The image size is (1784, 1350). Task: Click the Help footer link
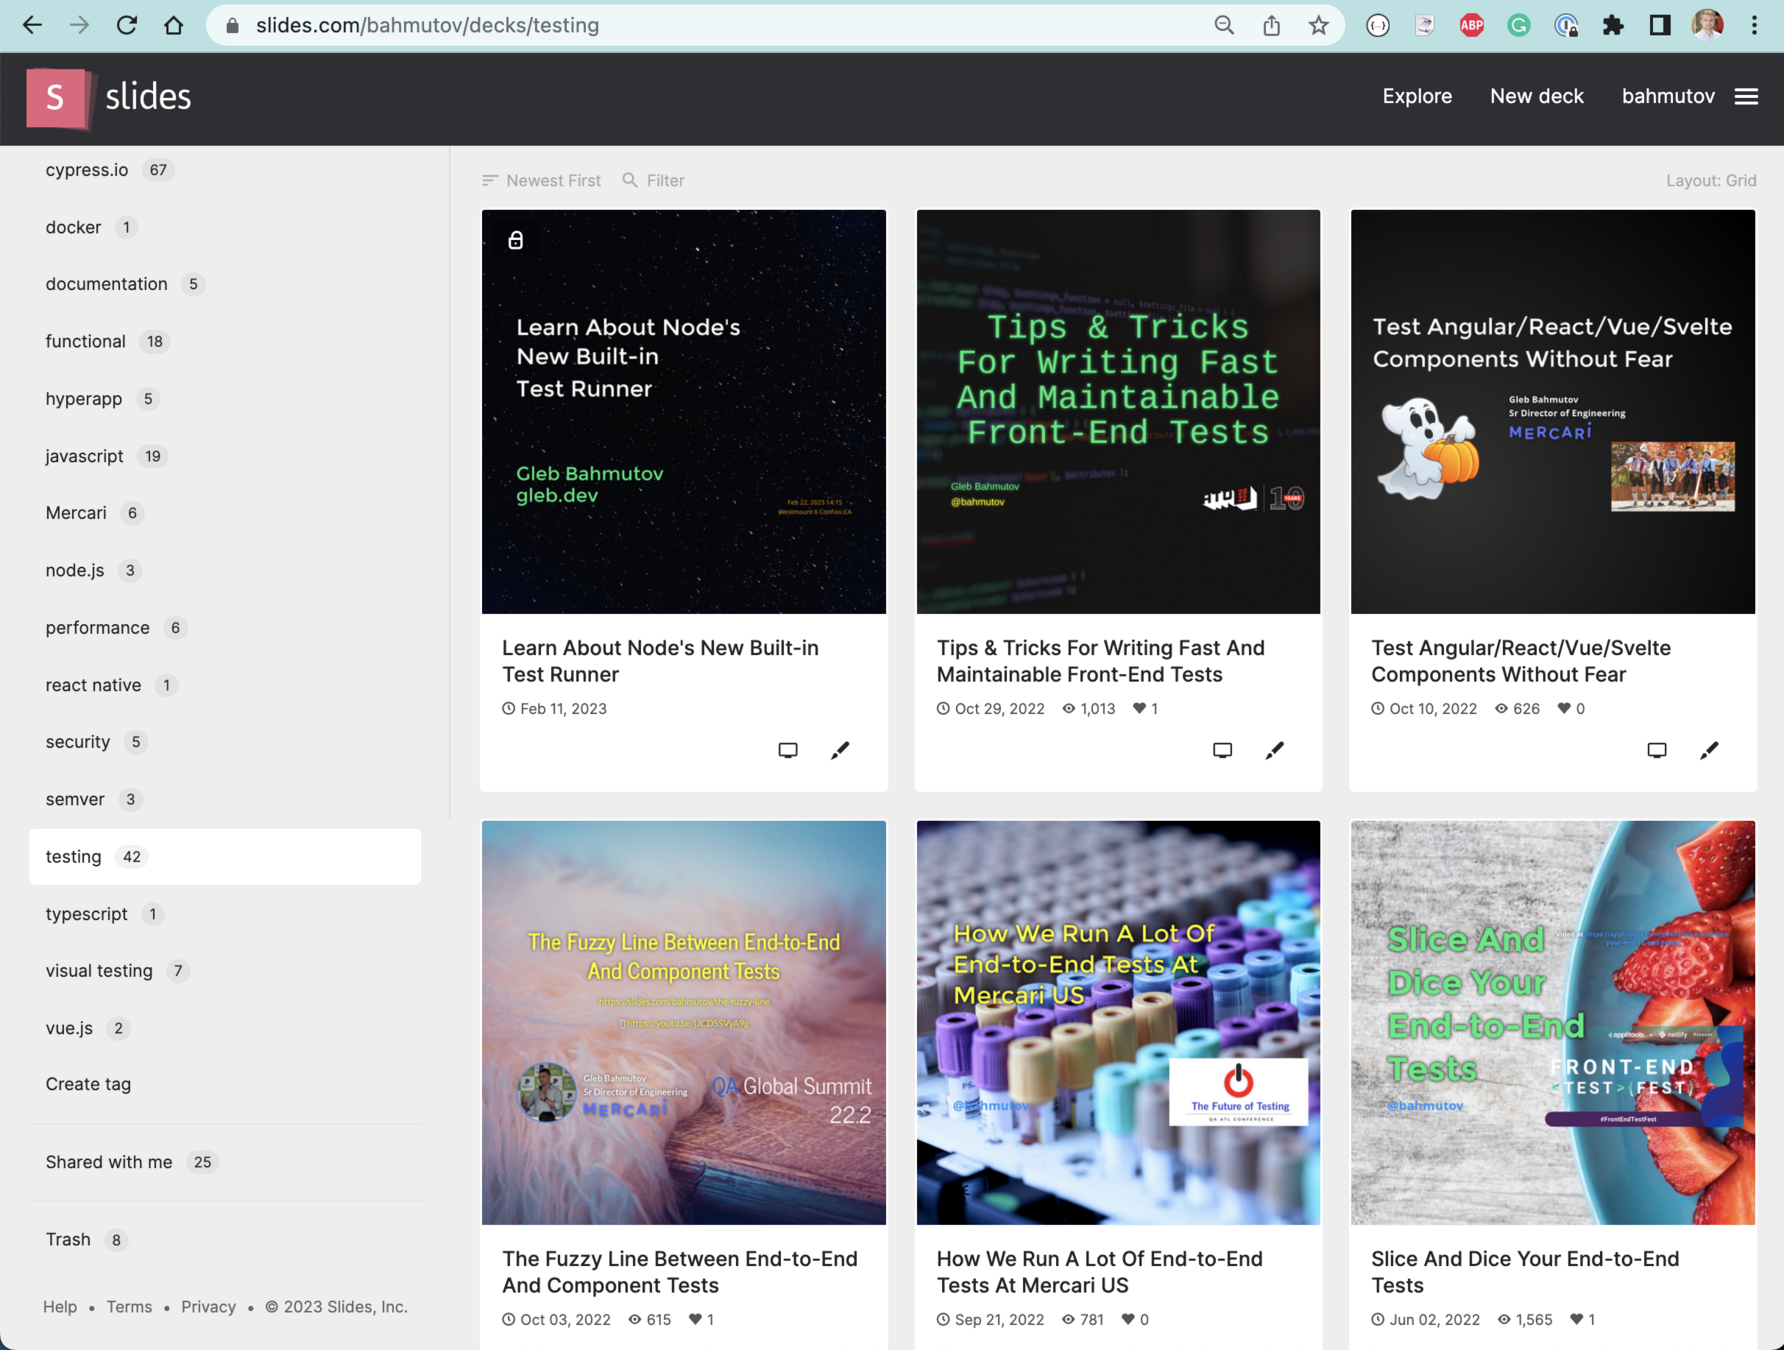point(60,1307)
